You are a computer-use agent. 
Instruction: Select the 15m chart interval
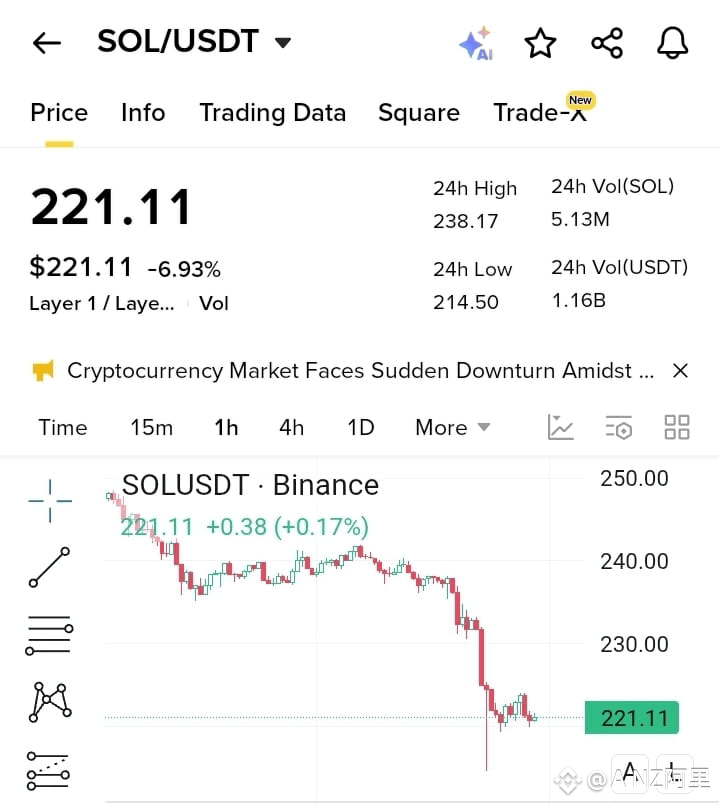pos(152,428)
